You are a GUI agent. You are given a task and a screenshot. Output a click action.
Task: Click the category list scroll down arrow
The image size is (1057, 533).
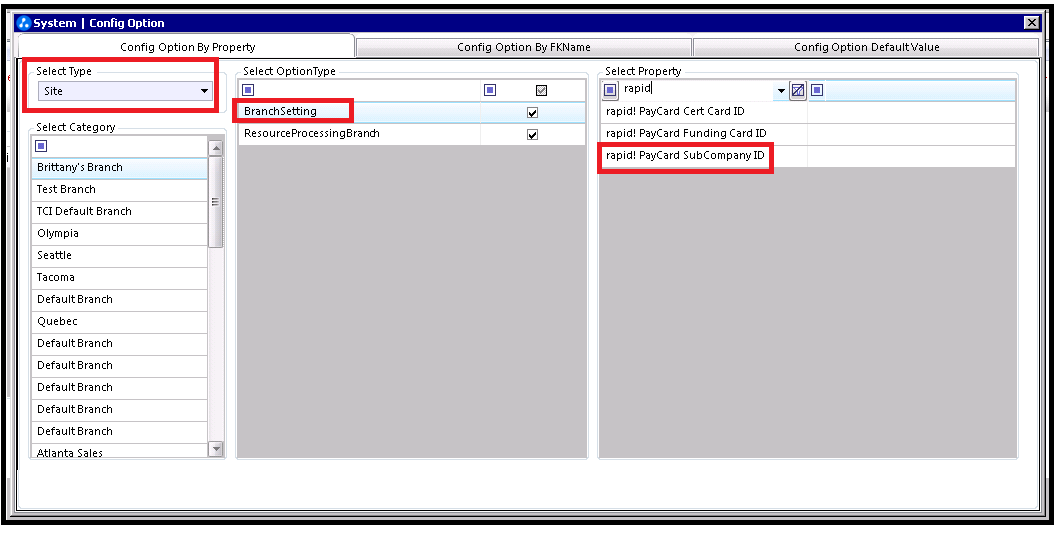[216, 448]
